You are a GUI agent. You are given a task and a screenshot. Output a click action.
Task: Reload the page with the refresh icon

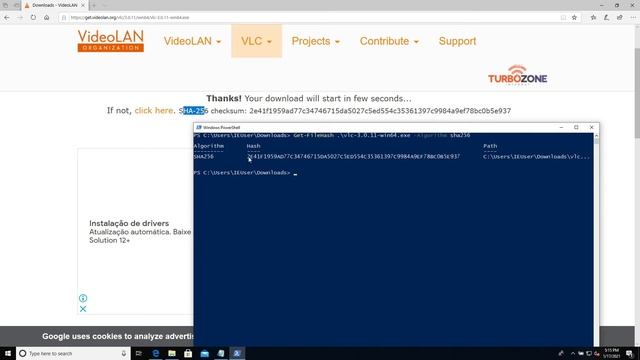tap(33, 18)
